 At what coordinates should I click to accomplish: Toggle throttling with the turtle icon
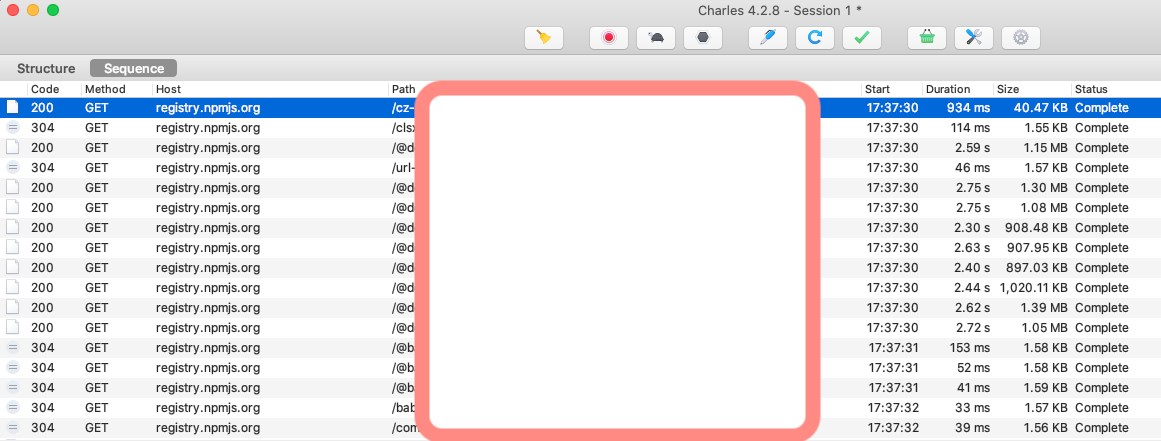(656, 38)
